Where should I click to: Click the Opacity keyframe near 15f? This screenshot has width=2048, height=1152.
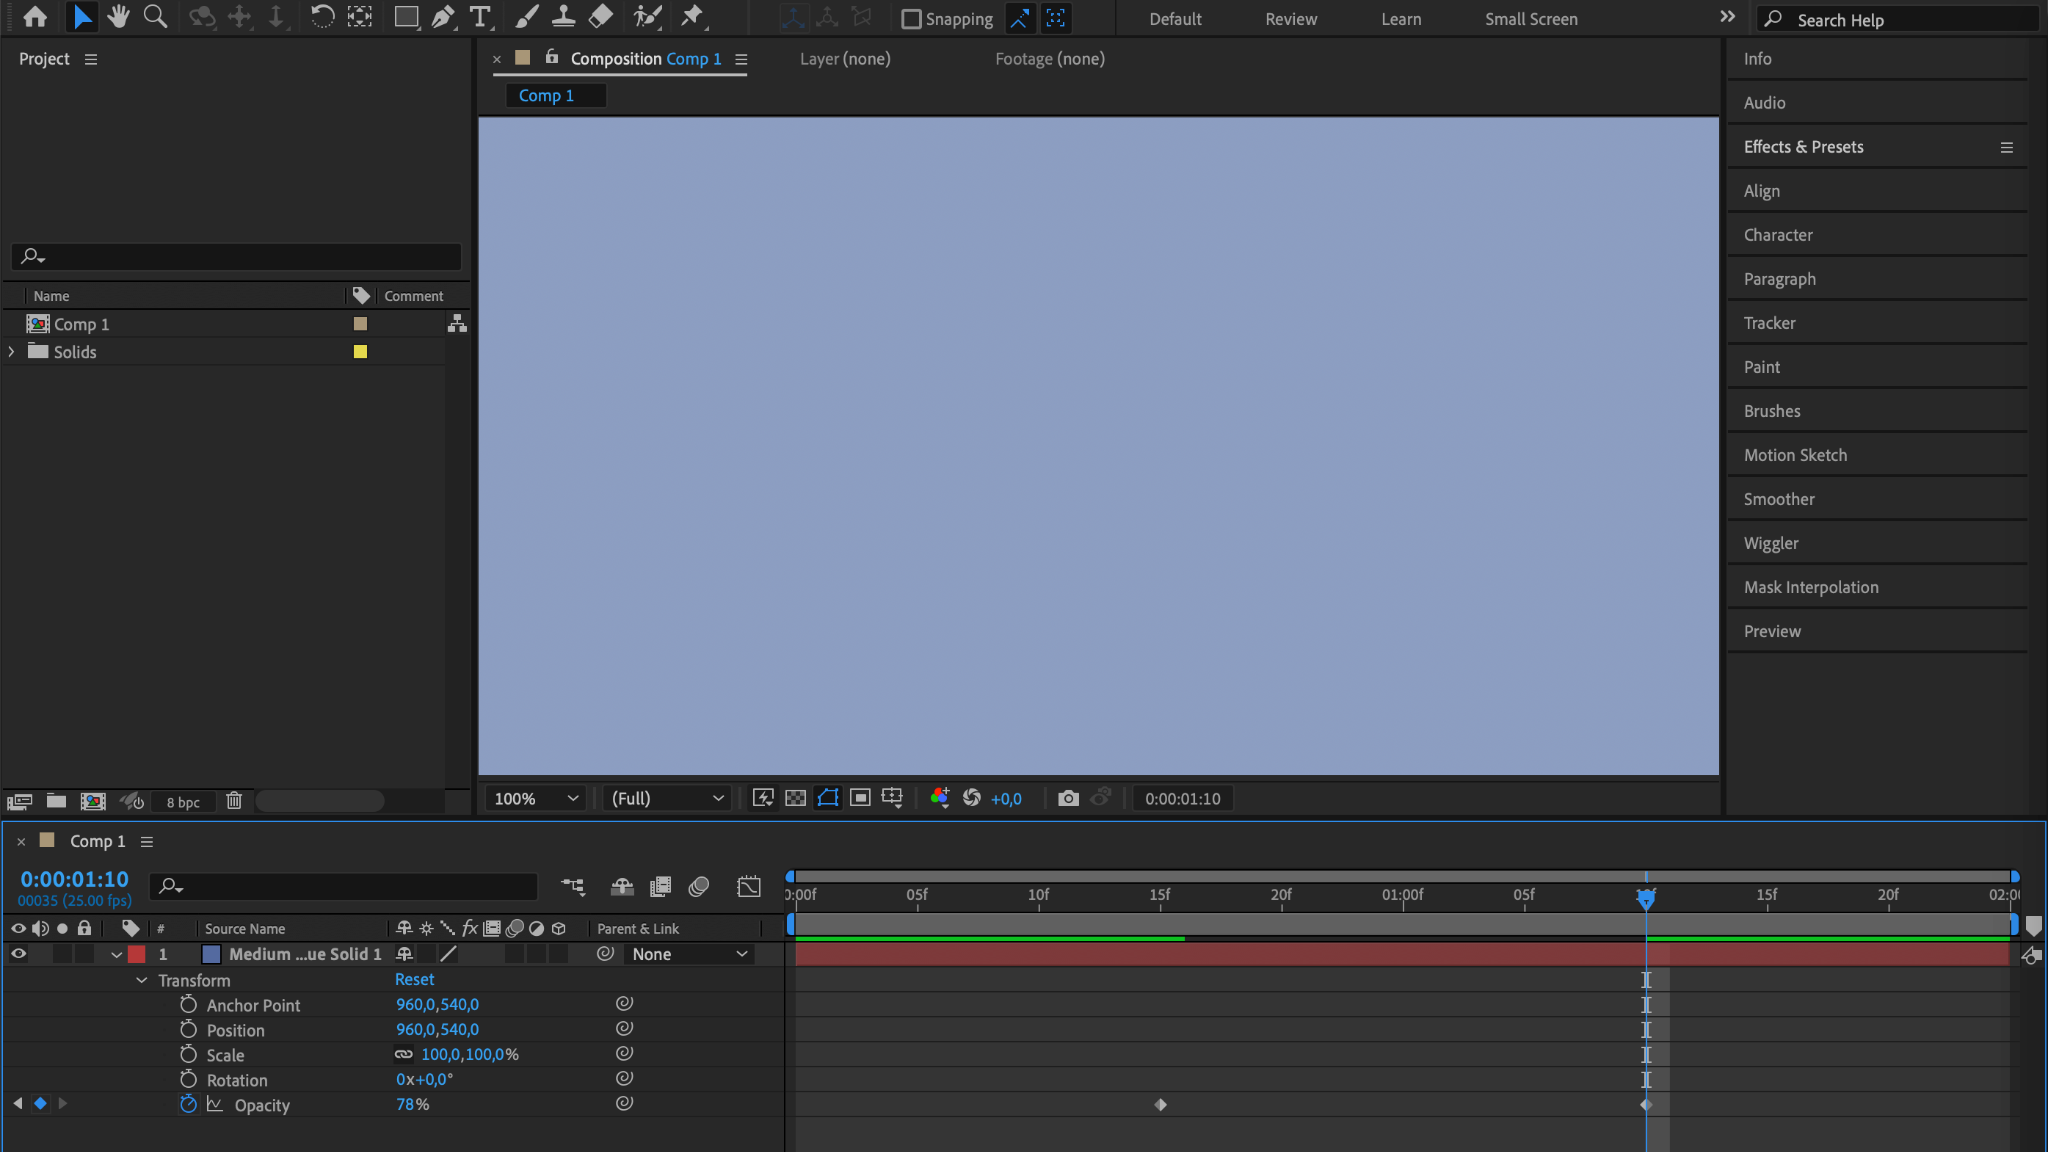point(1160,1104)
